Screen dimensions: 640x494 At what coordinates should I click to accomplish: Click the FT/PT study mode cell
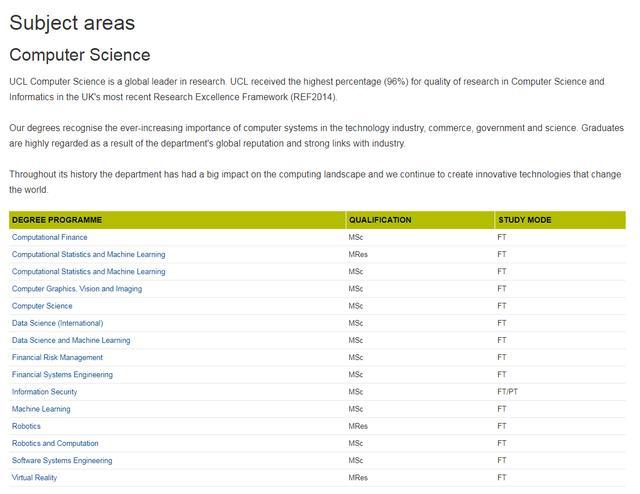[507, 392]
